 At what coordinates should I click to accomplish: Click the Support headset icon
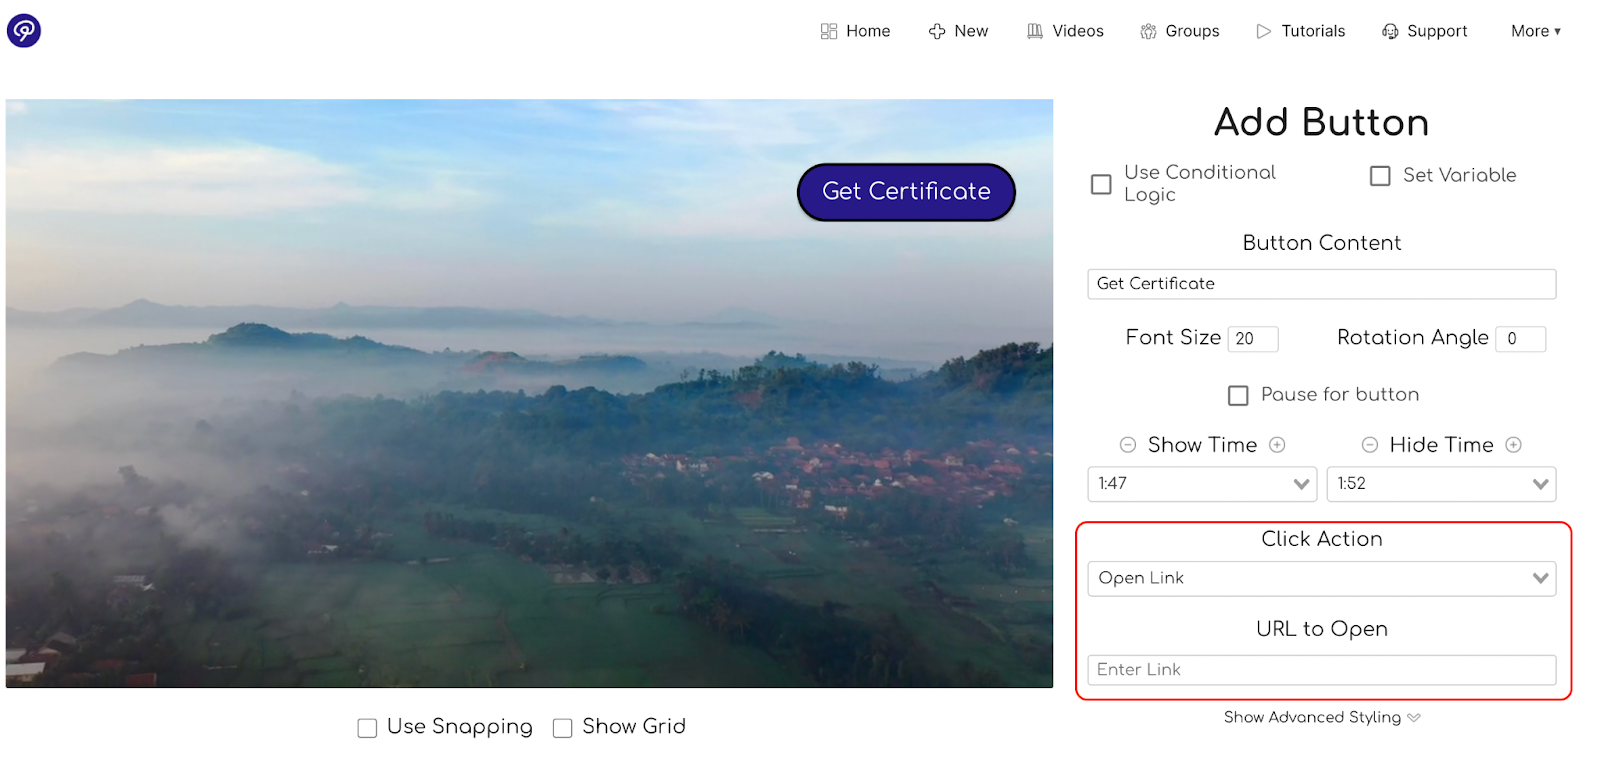[x=1390, y=31]
